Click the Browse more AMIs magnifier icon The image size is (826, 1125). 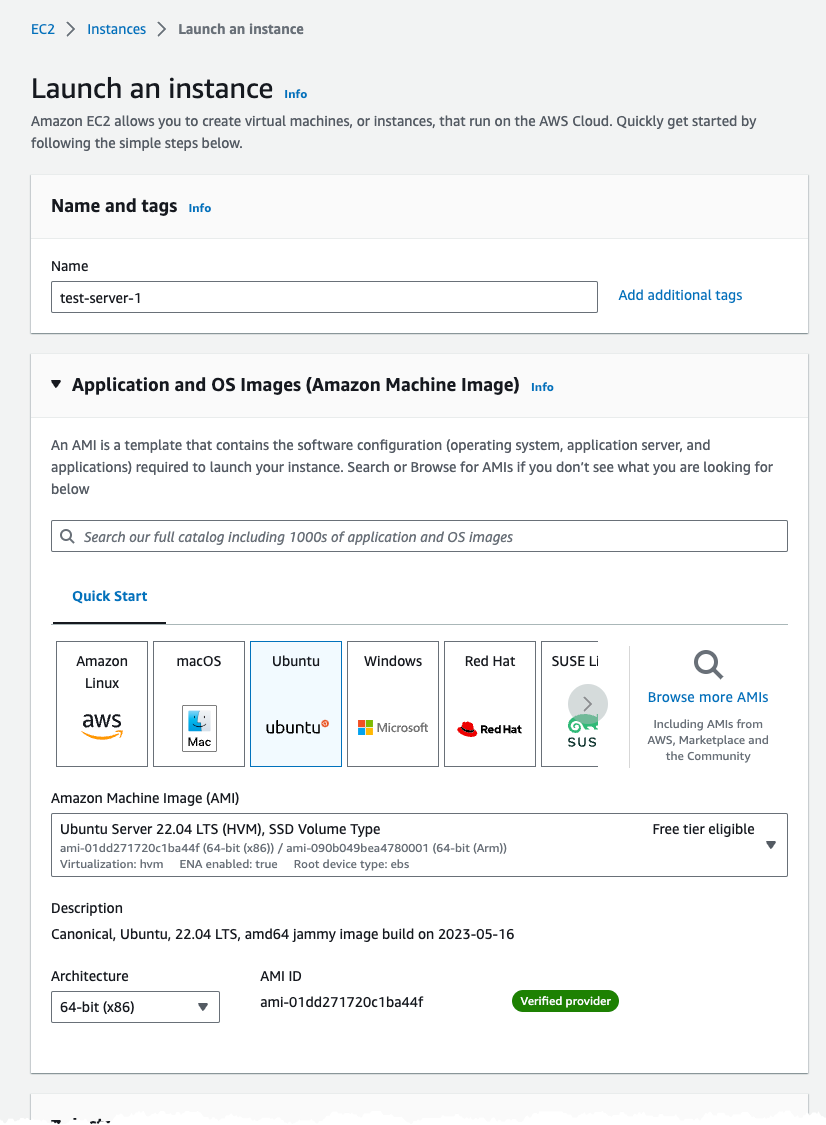708,664
